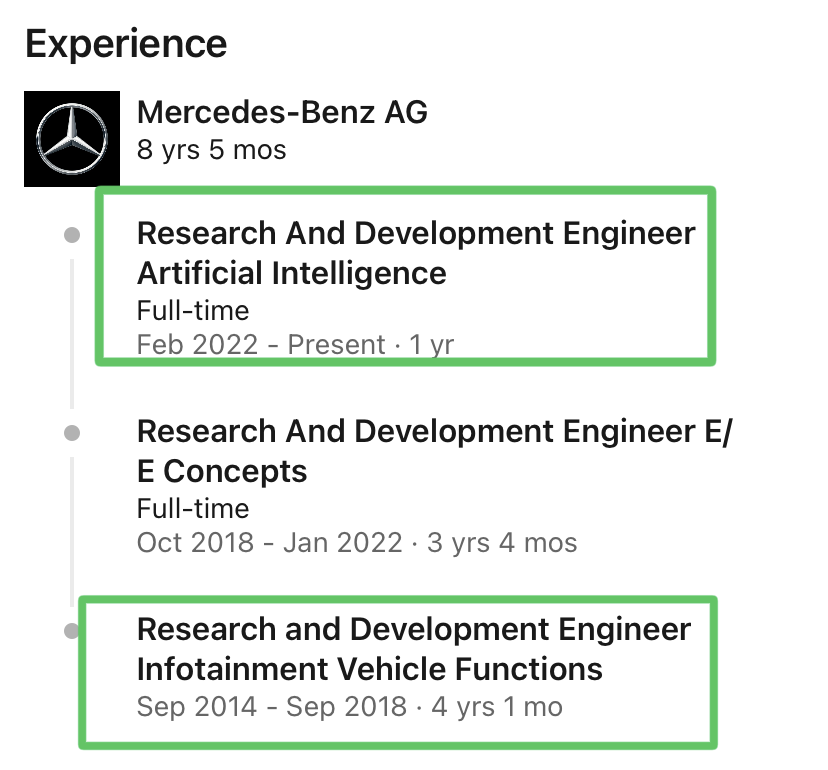Click the timeline bullet beside E/E Concepts role

coord(71,433)
